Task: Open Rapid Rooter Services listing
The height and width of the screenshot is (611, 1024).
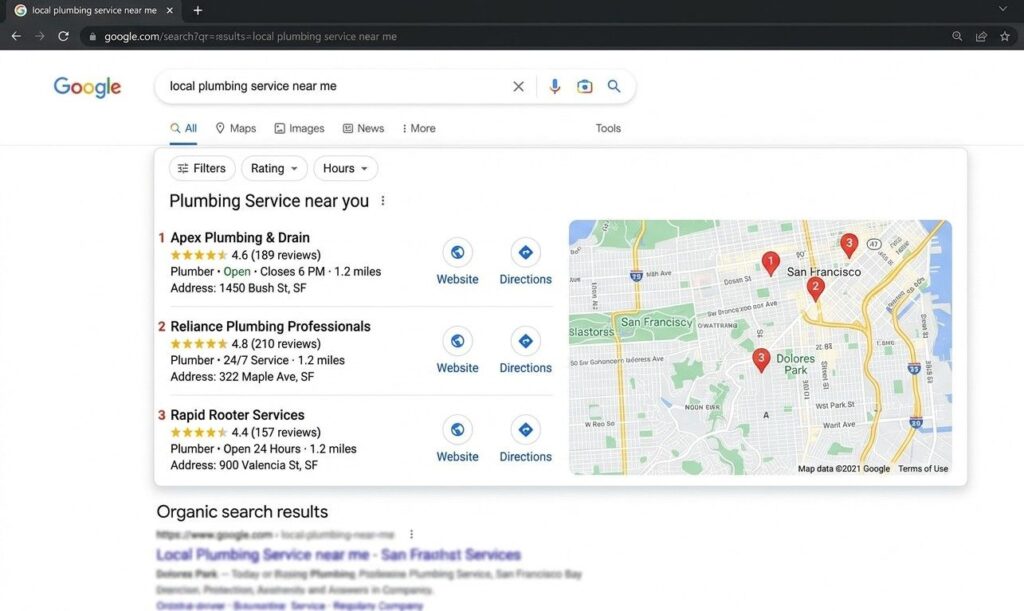Action: click(237, 415)
